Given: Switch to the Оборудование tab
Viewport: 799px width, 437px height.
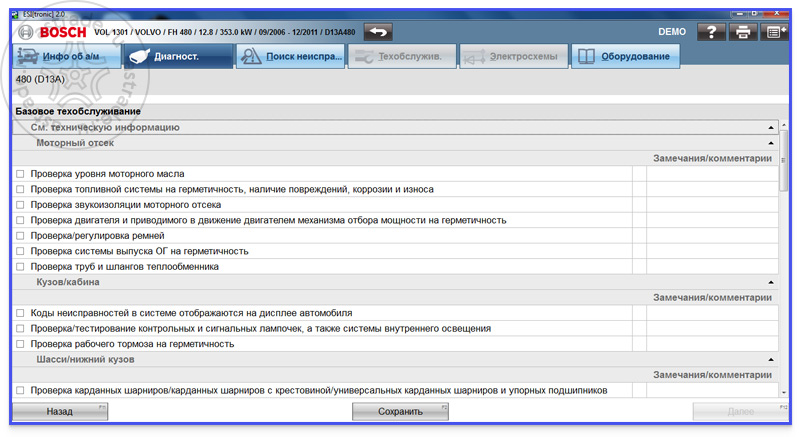Looking at the screenshot, I should click(x=625, y=56).
